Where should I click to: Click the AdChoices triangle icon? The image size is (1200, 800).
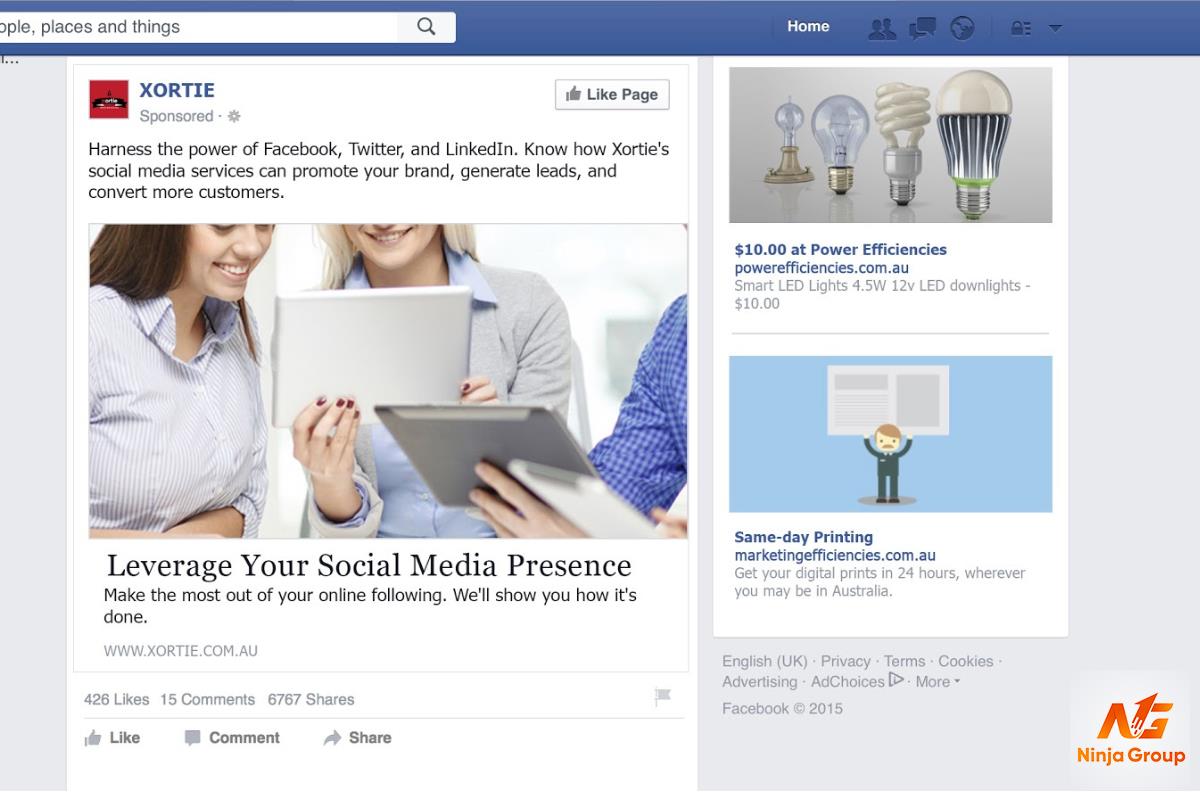(897, 680)
